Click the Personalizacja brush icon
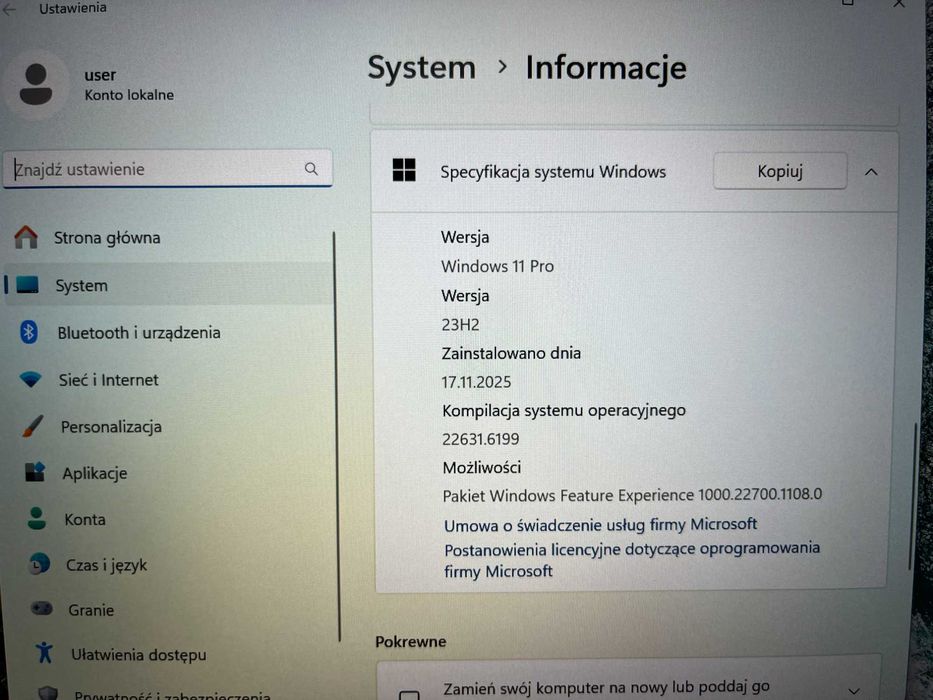 click(32, 426)
